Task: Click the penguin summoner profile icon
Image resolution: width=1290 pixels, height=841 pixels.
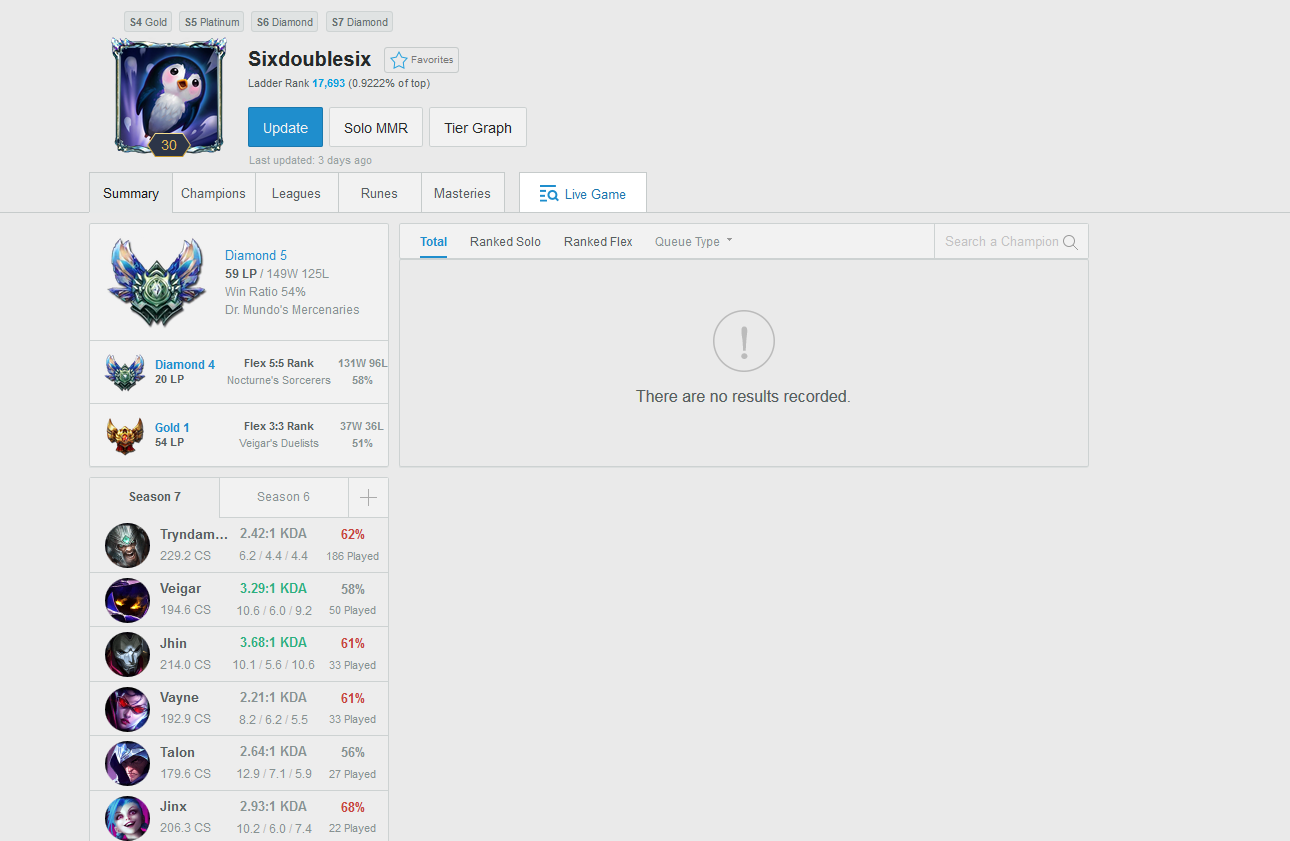Action: click(x=169, y=95)
